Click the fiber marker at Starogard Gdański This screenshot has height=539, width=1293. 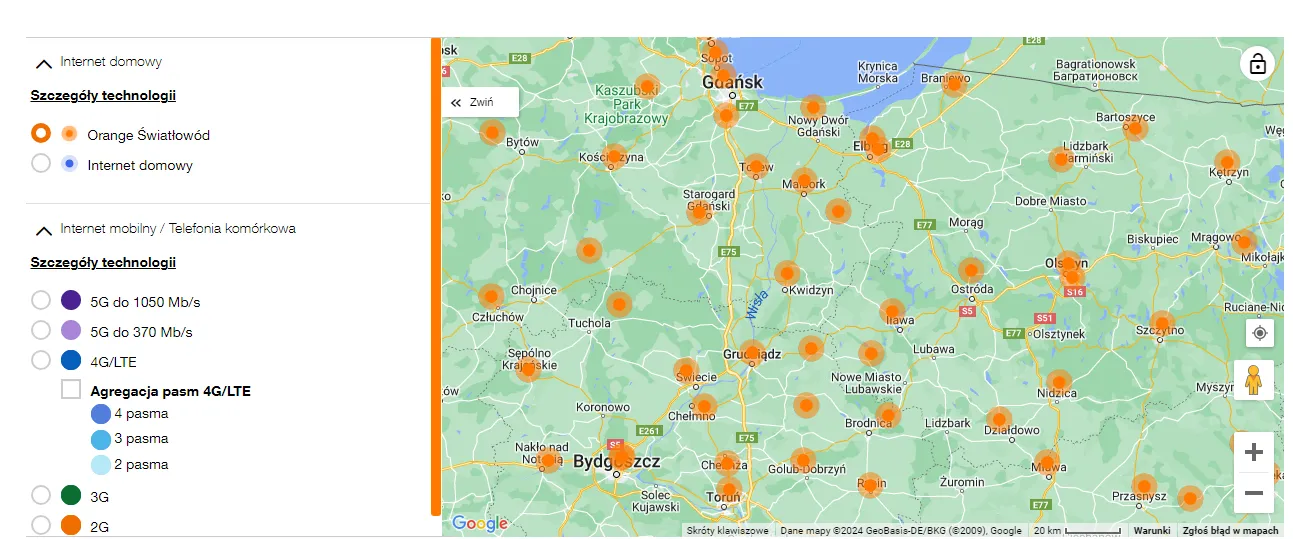(x=700, y=211)
